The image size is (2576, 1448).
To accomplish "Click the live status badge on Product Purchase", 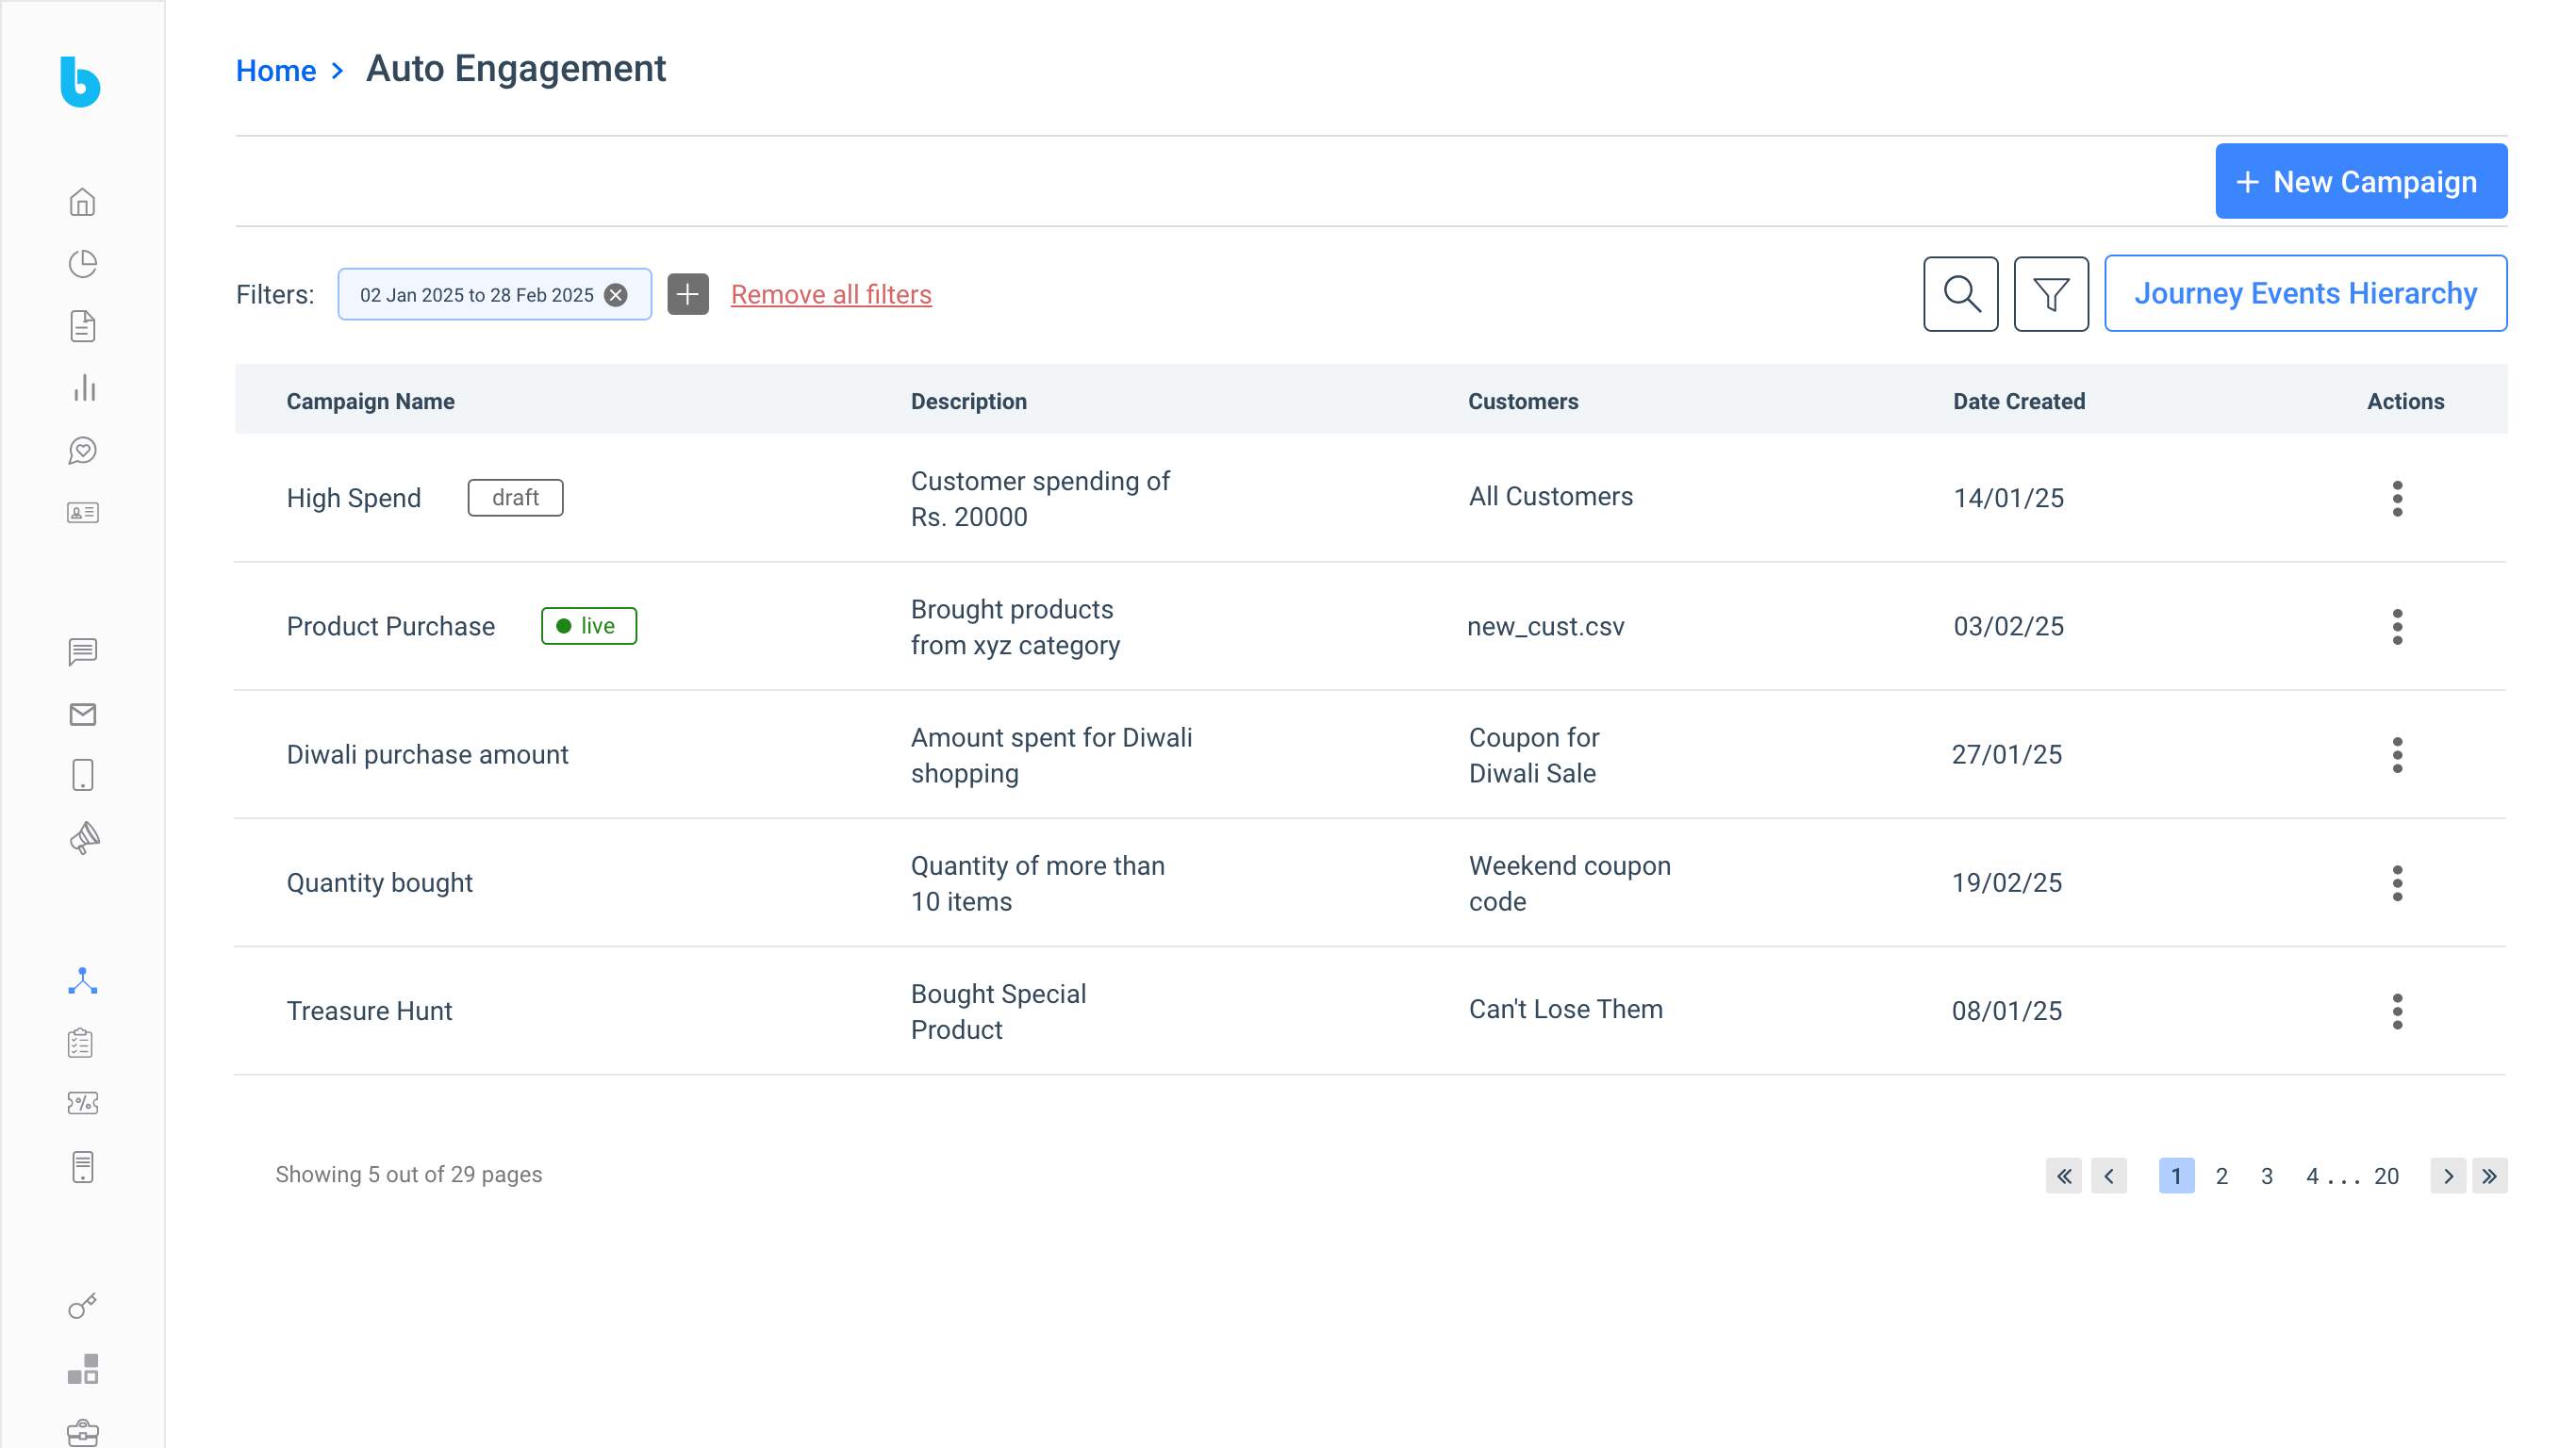I will pyautogui.click(x=589, y=626).
